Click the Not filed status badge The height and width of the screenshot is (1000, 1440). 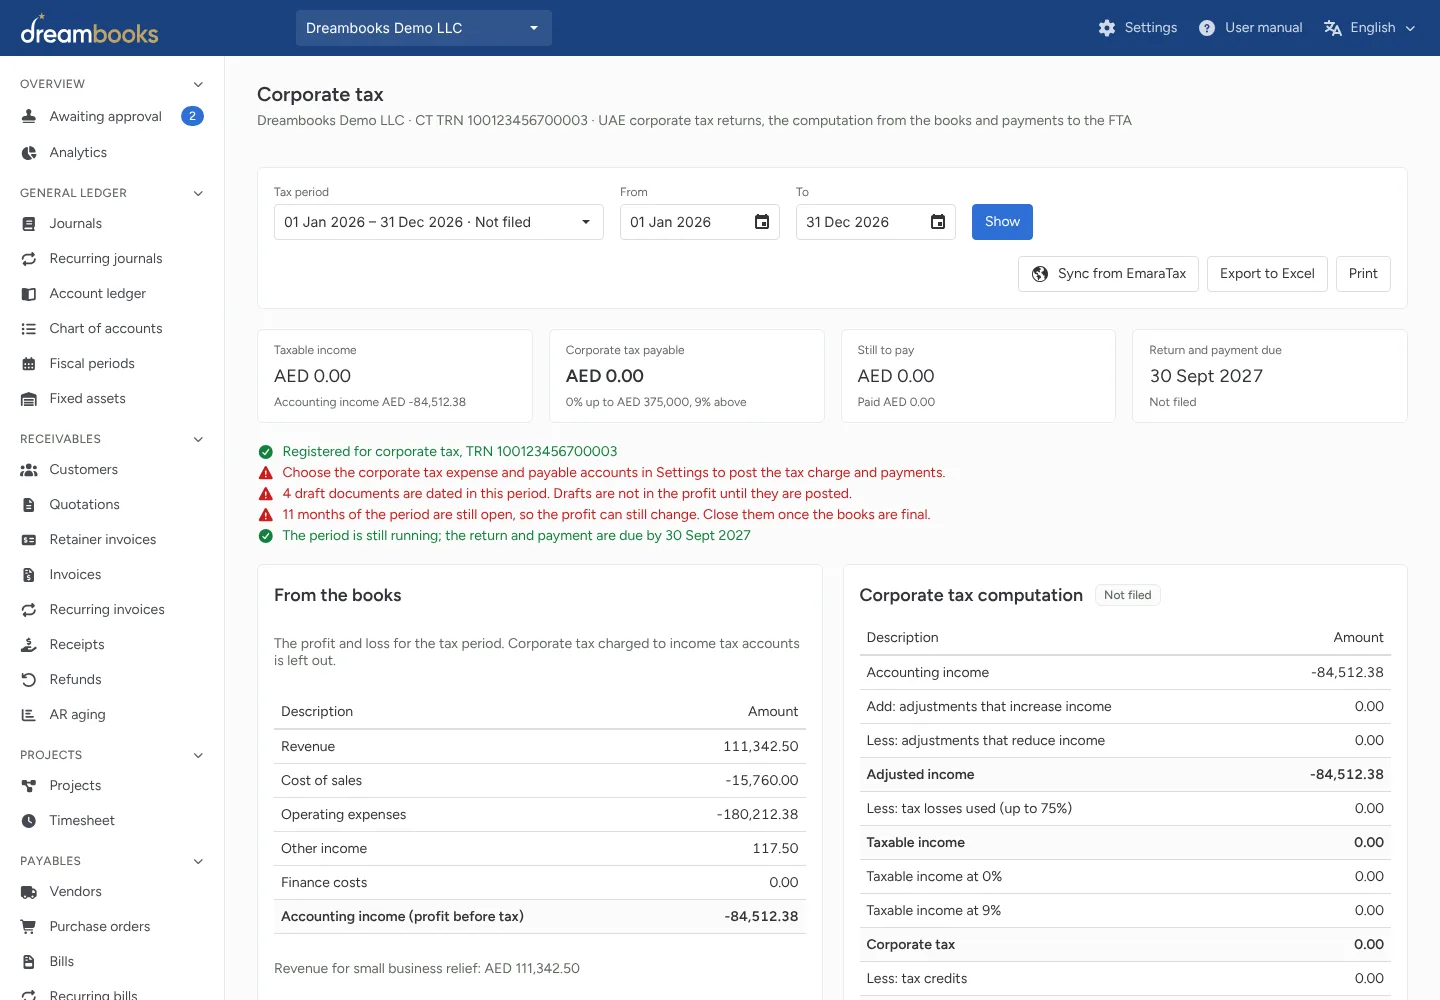(1128, 595)
